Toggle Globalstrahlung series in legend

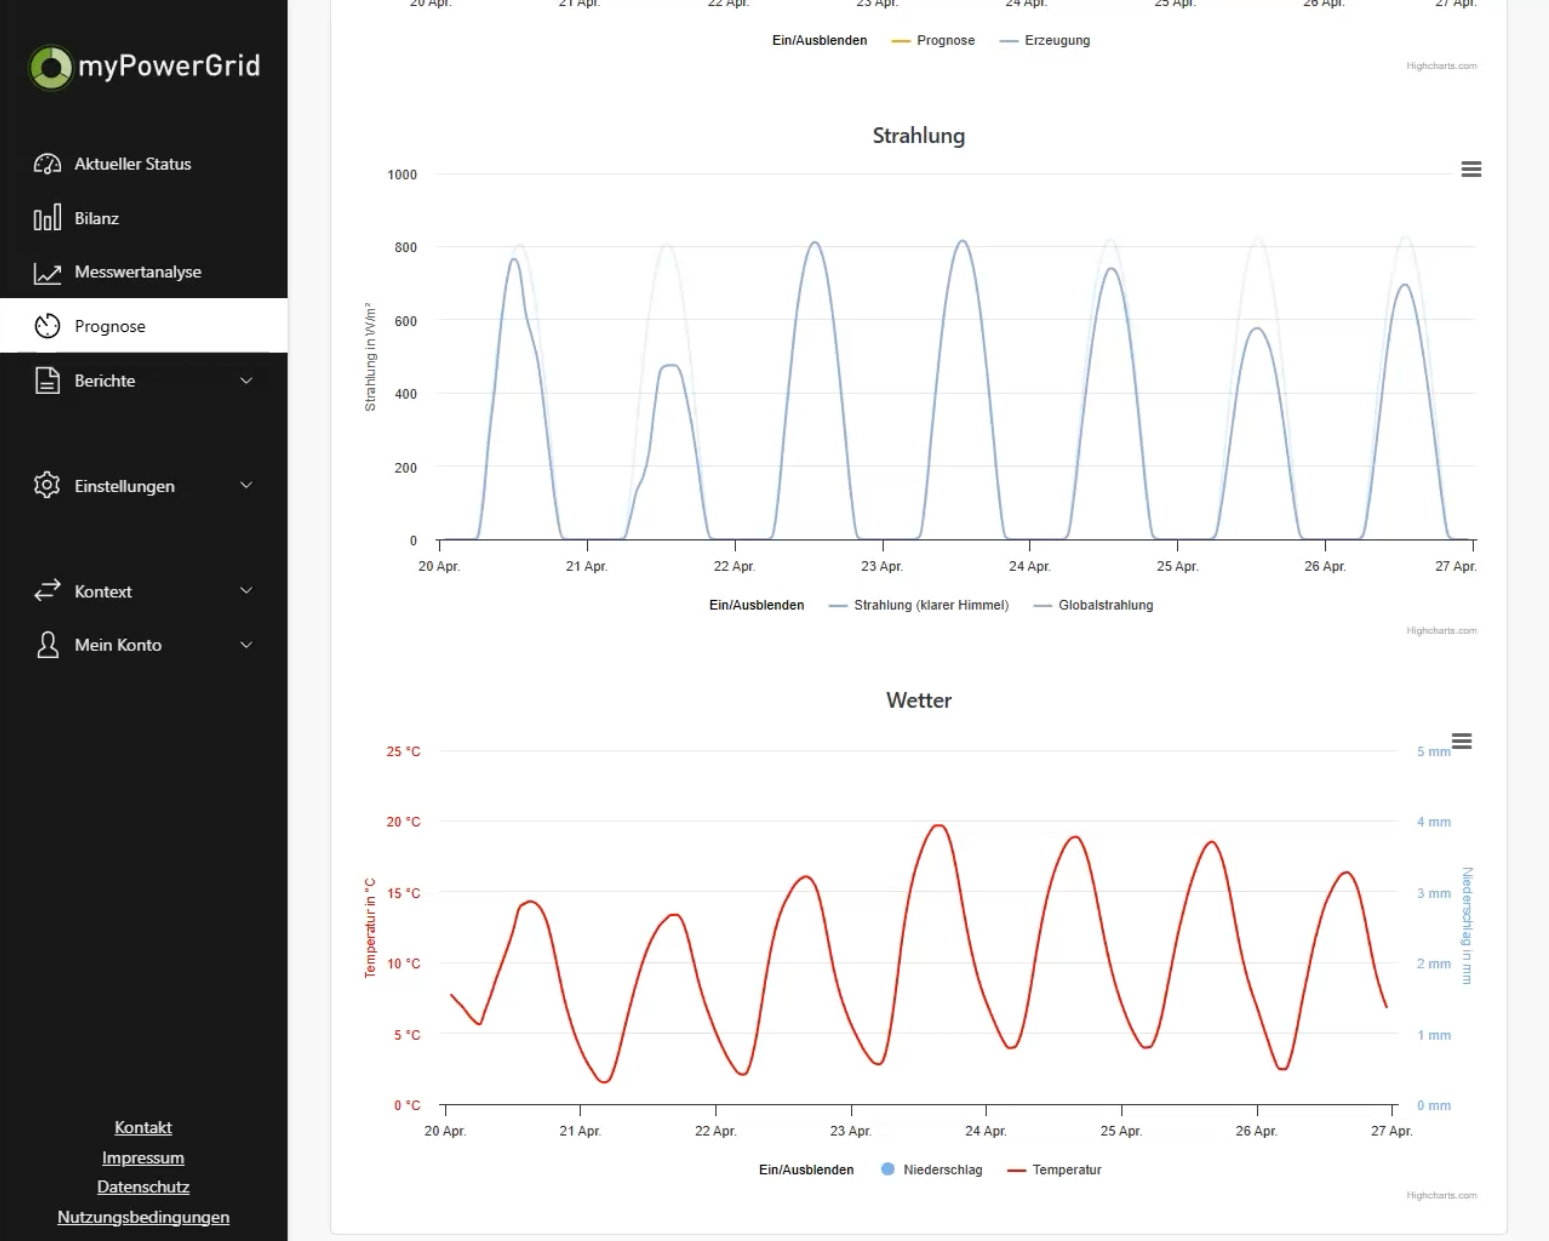[x=1093, y=605]
